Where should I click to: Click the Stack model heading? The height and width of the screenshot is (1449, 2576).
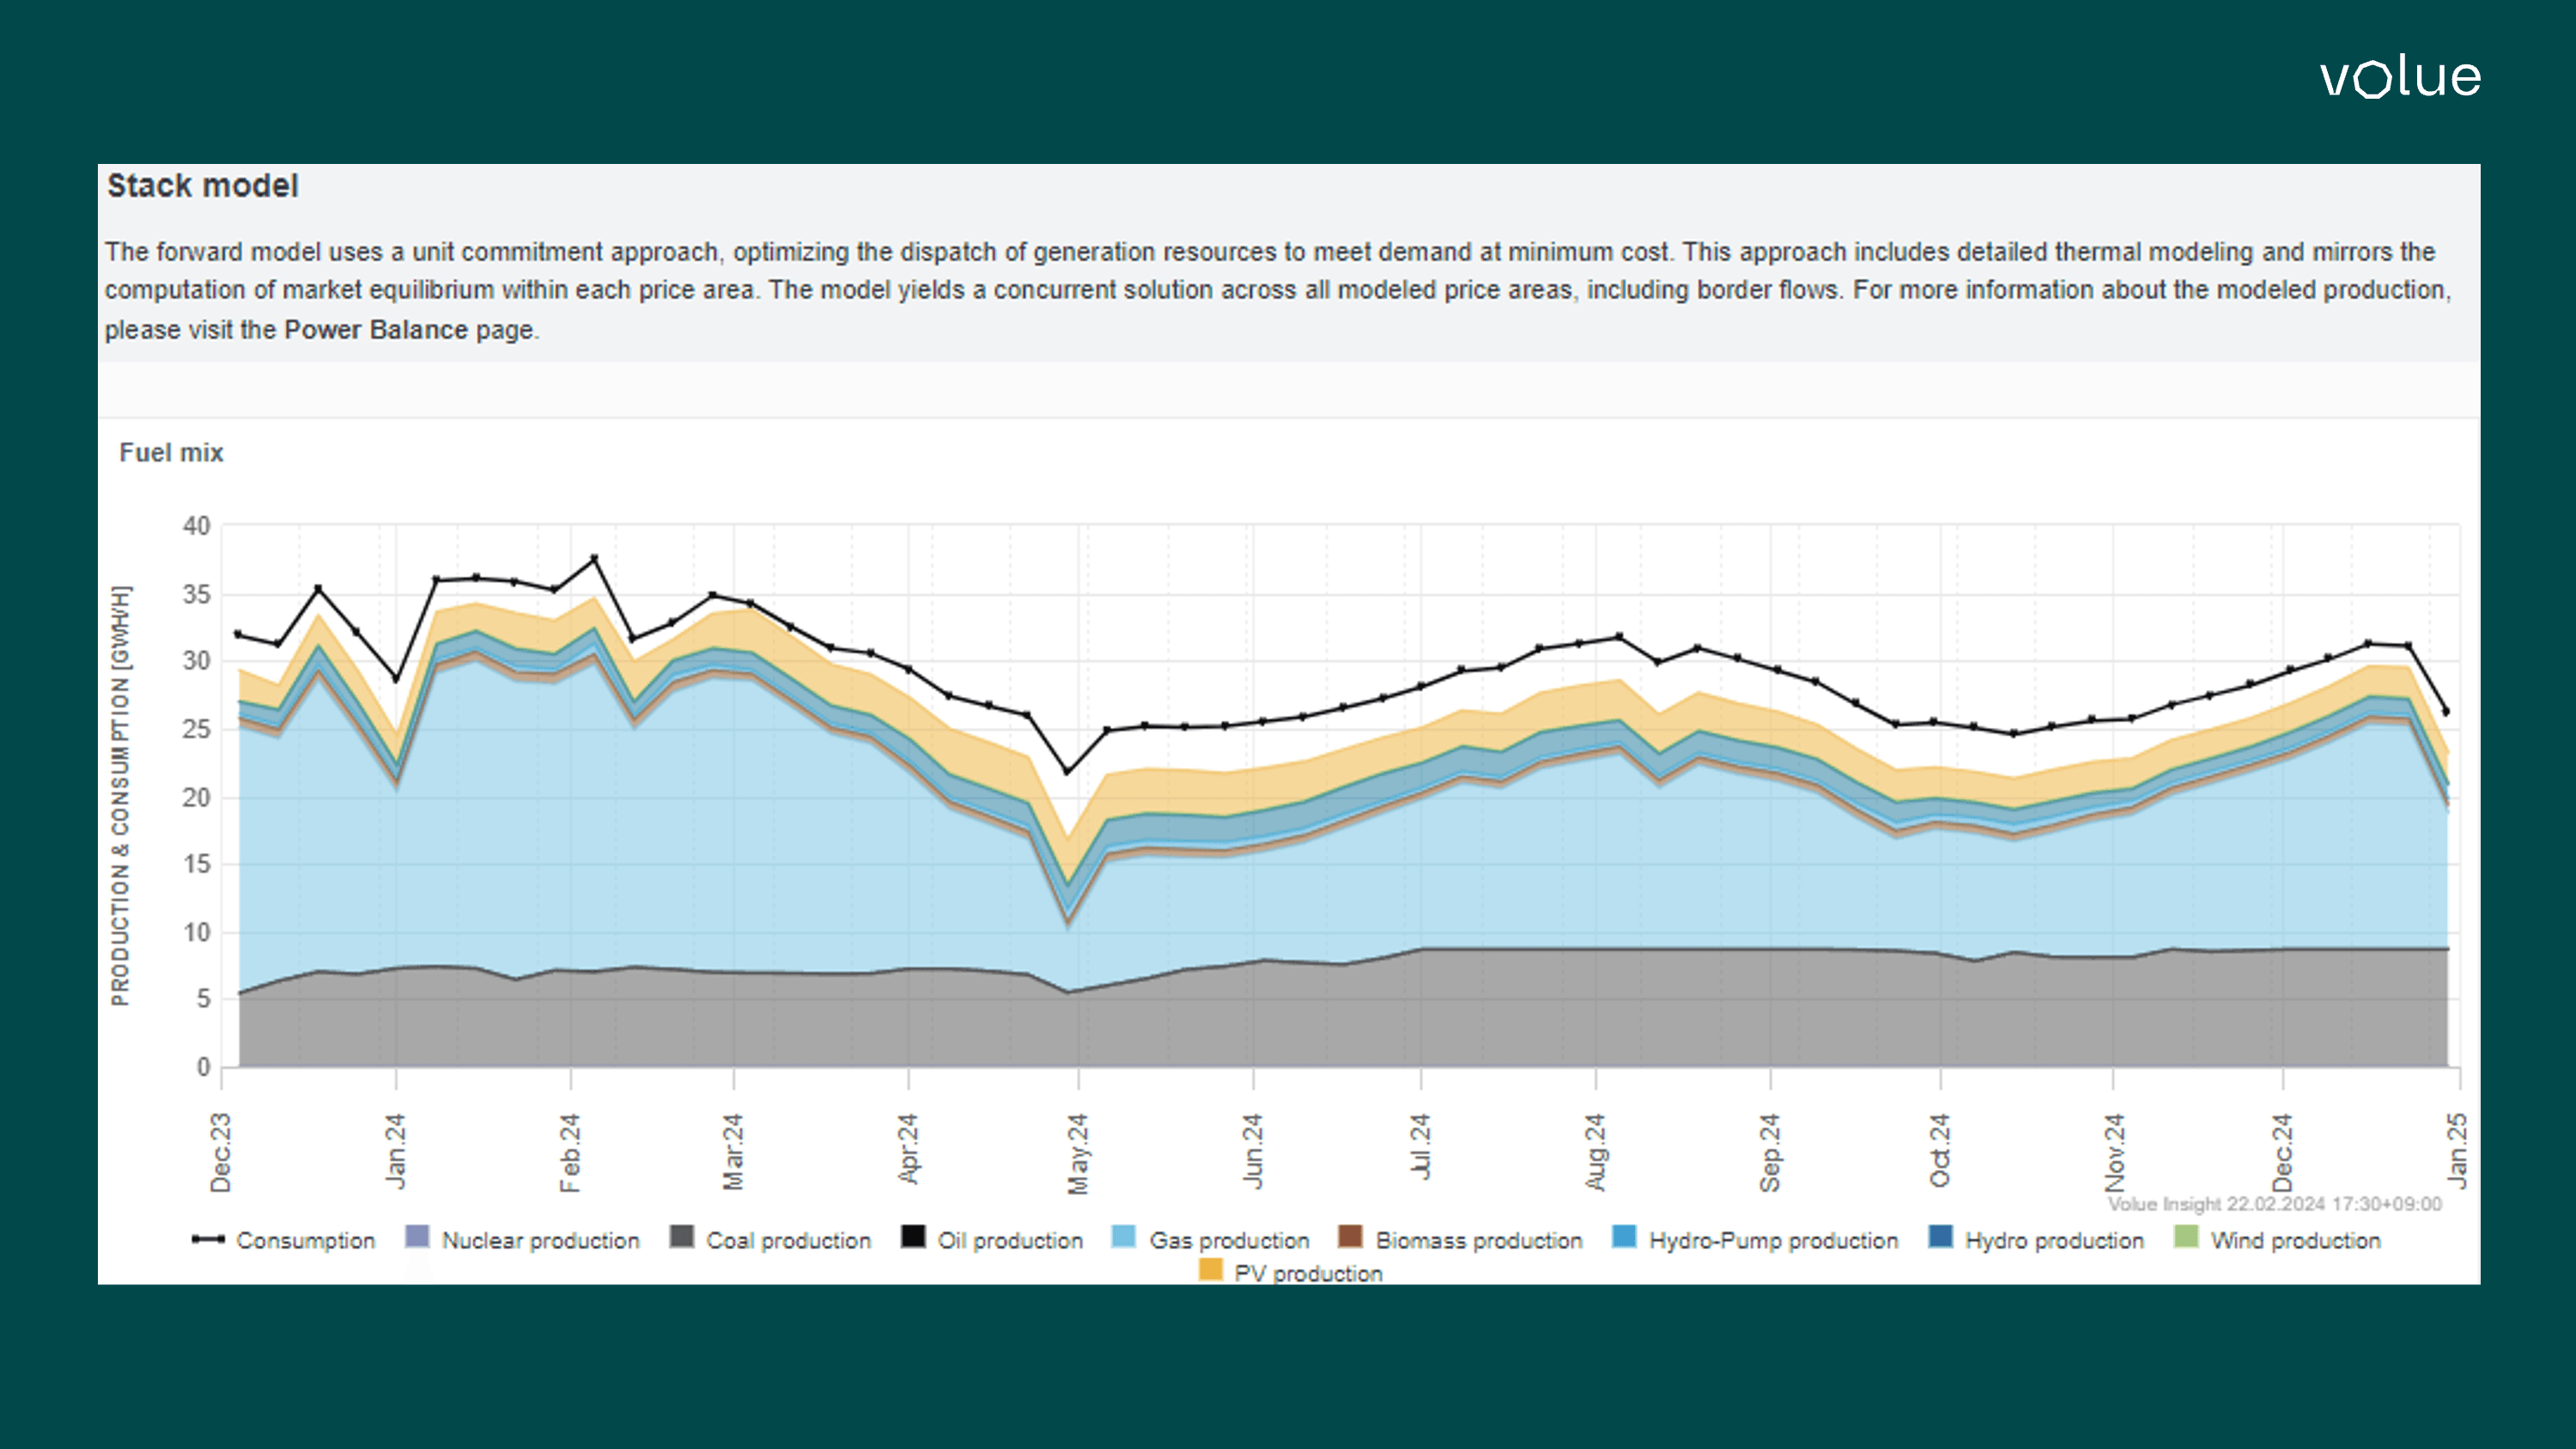pos(203,186)
